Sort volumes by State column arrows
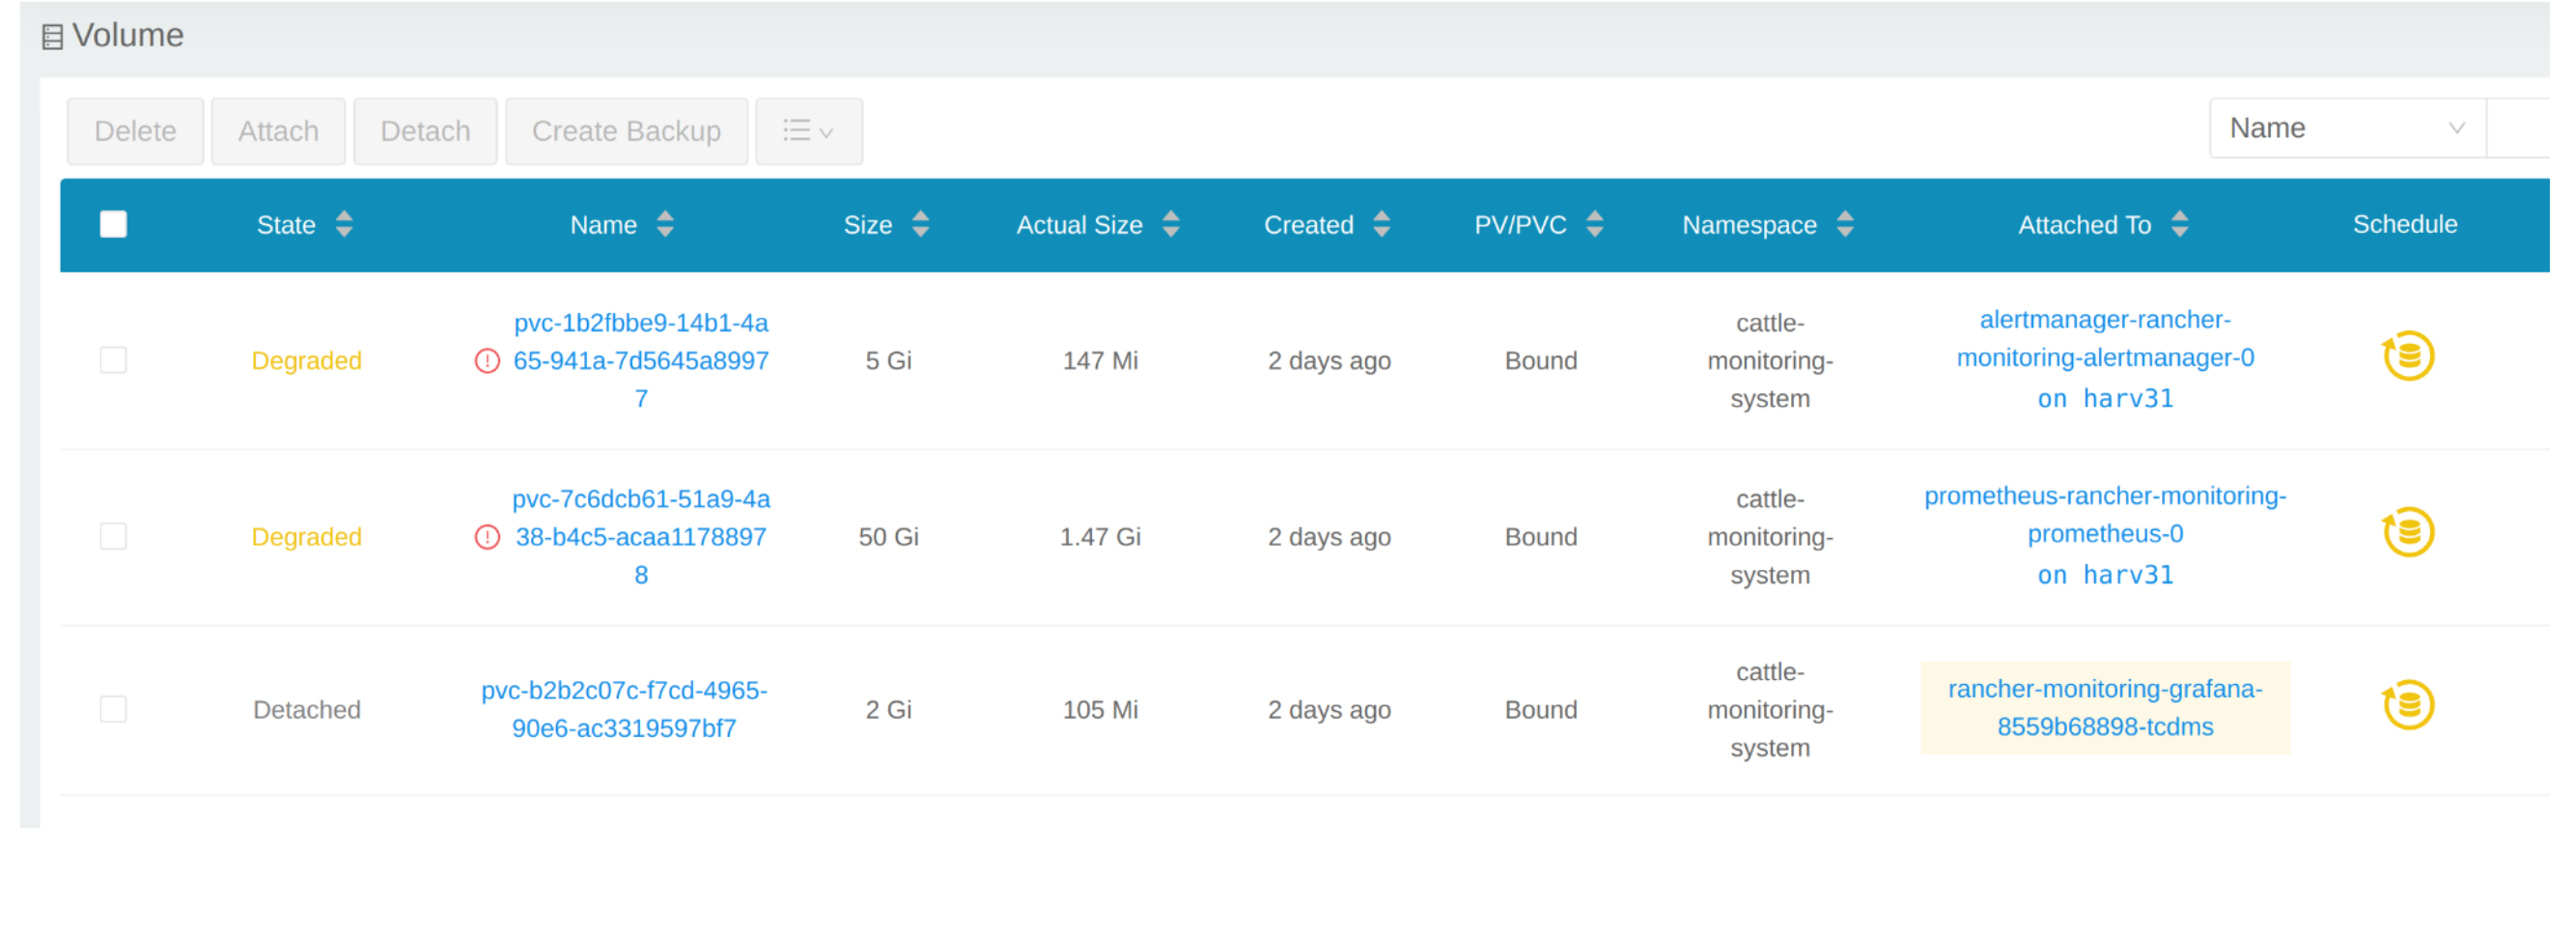The image size is (2576, 937). point(344,224)
